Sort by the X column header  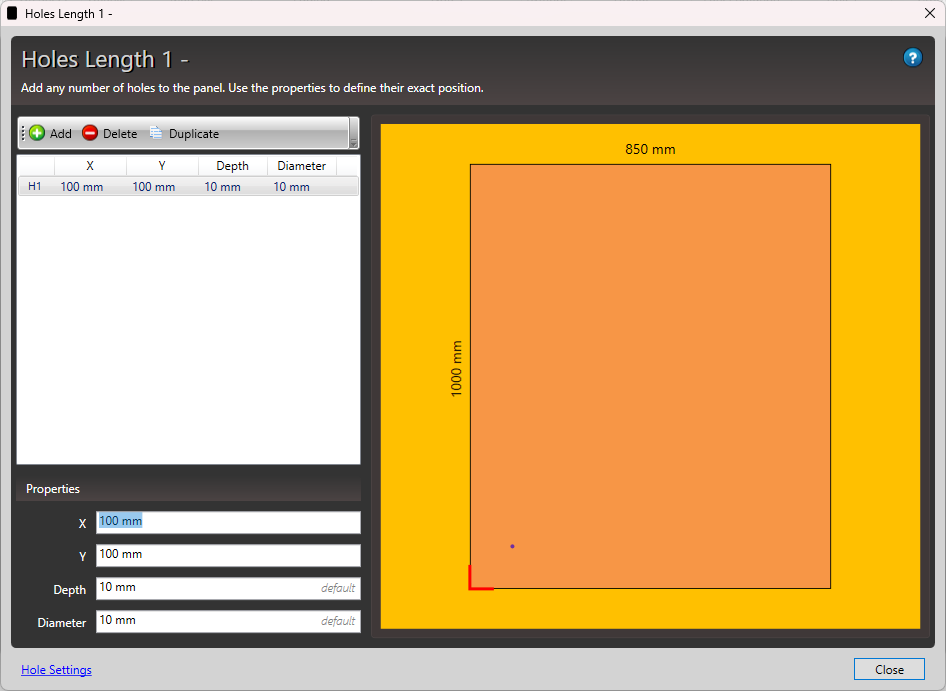click(90, 166)
